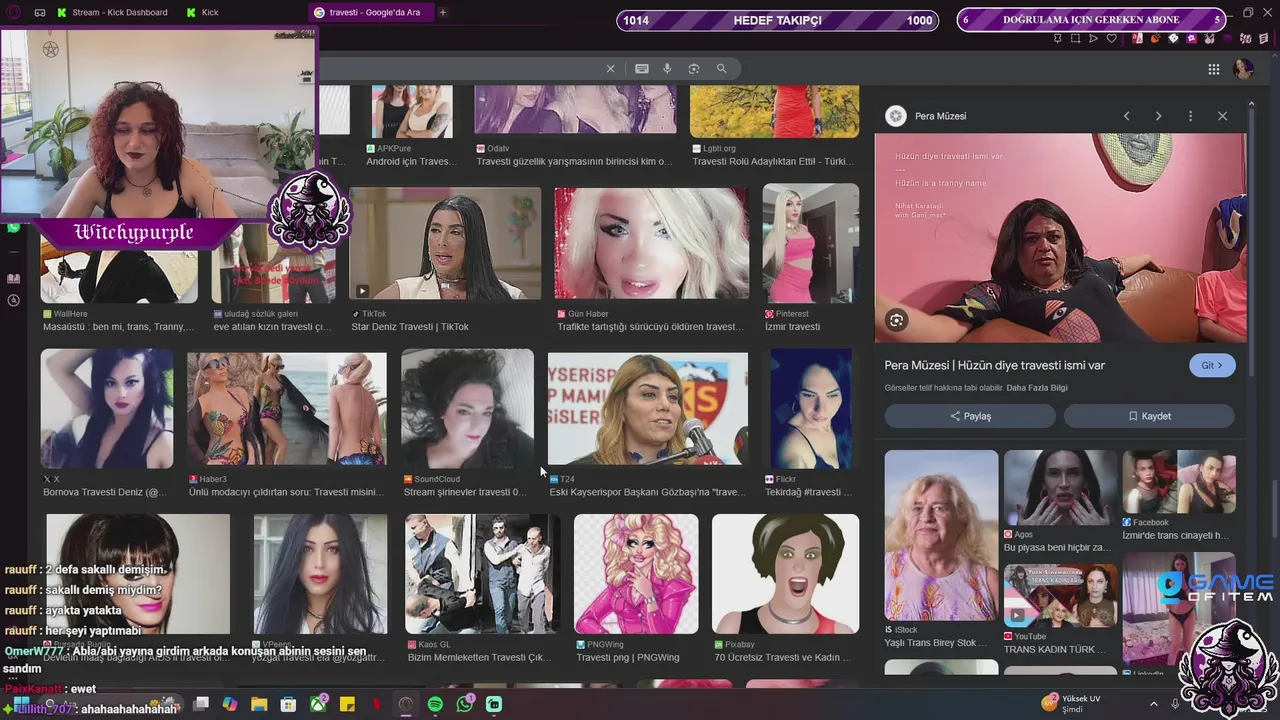Open the Kaos GL Bizim Memleketten thumbnail
Screen dimensions: 1280x720
click(482, 574)
